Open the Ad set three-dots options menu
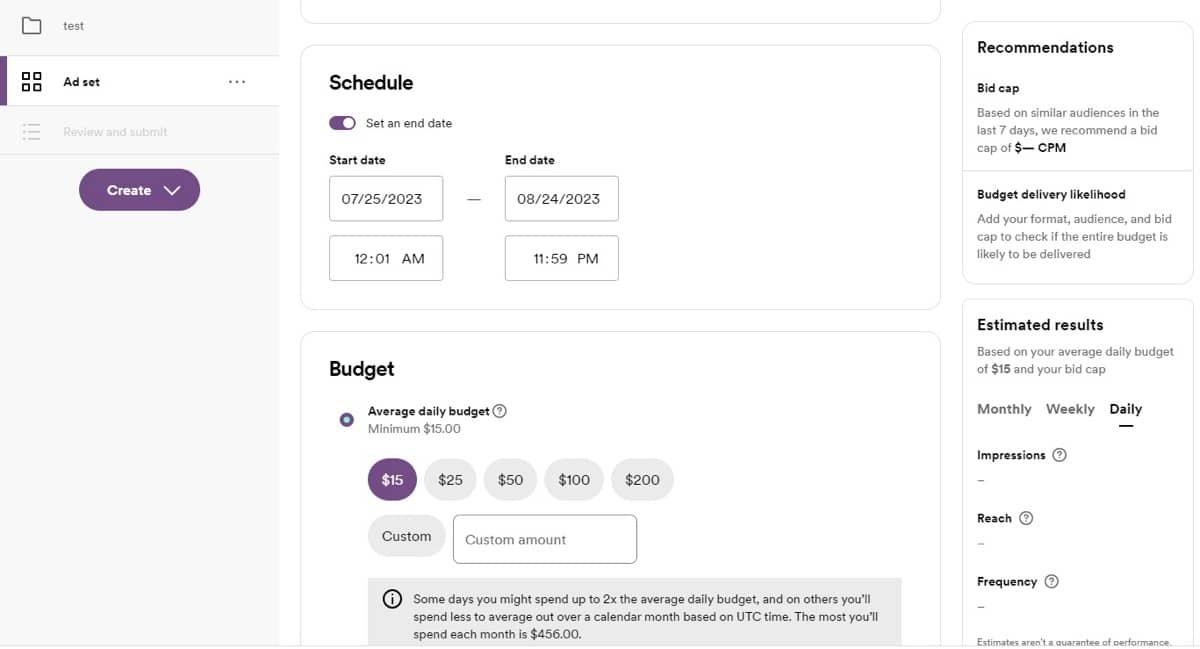Viewport: 1200px width, 649px height. [x=237, y=82]
